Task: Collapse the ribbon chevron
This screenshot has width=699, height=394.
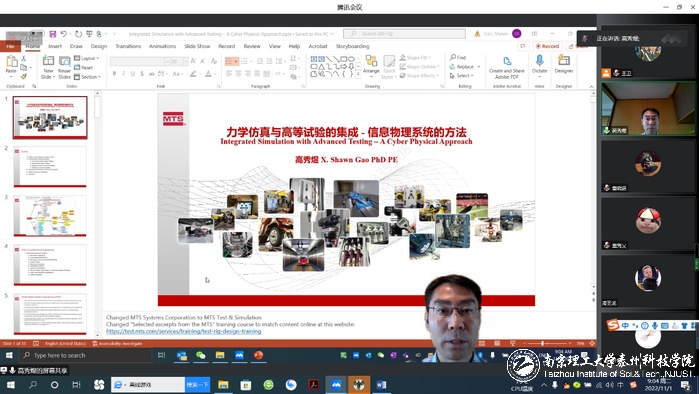Action: point(591,86)
